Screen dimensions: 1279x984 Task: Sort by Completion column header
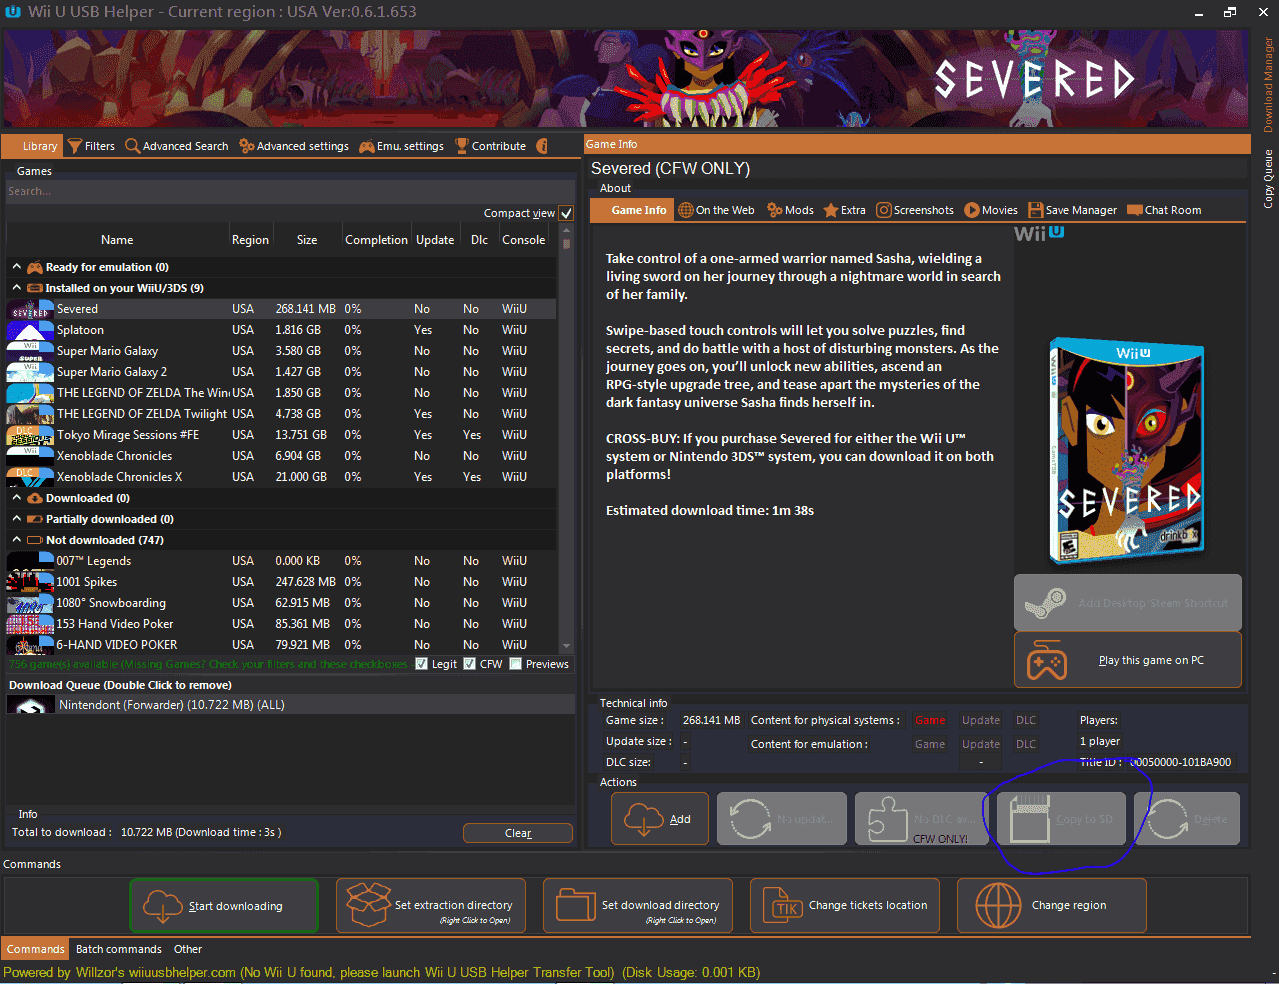click(x=376, y=240)
